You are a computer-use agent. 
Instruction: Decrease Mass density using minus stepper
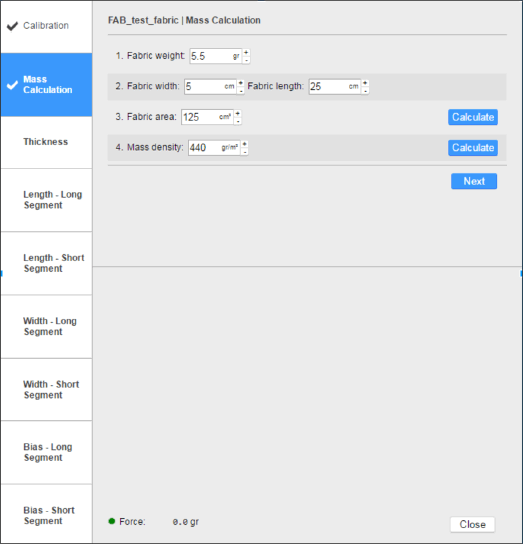245,152
